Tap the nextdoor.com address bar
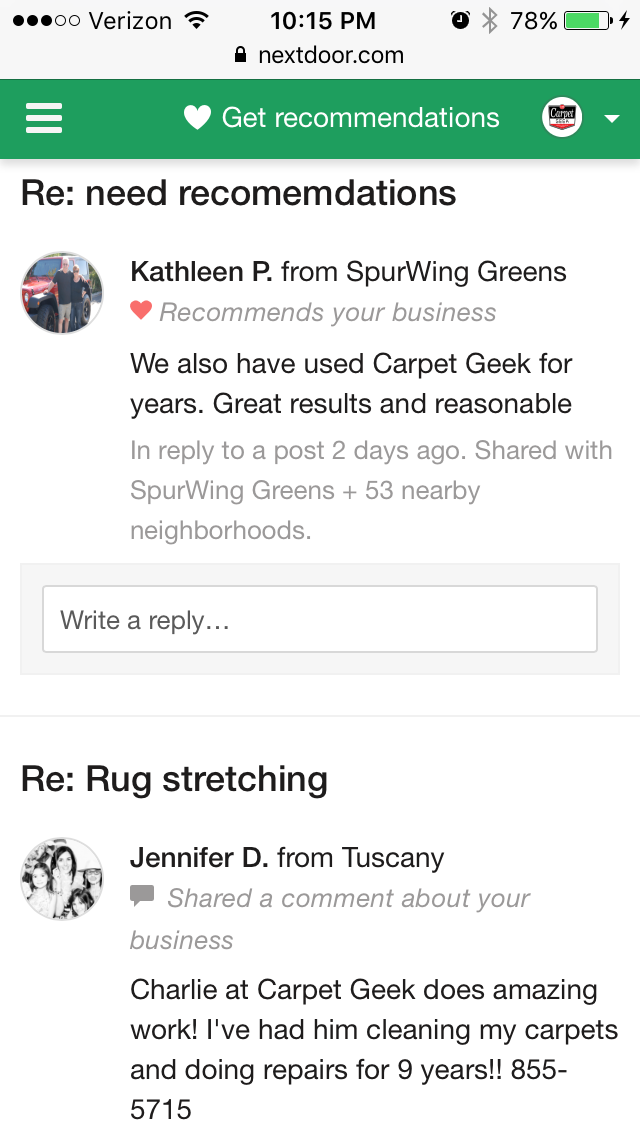This screenshot has width=640, height=1136. [x=320, y=55]
